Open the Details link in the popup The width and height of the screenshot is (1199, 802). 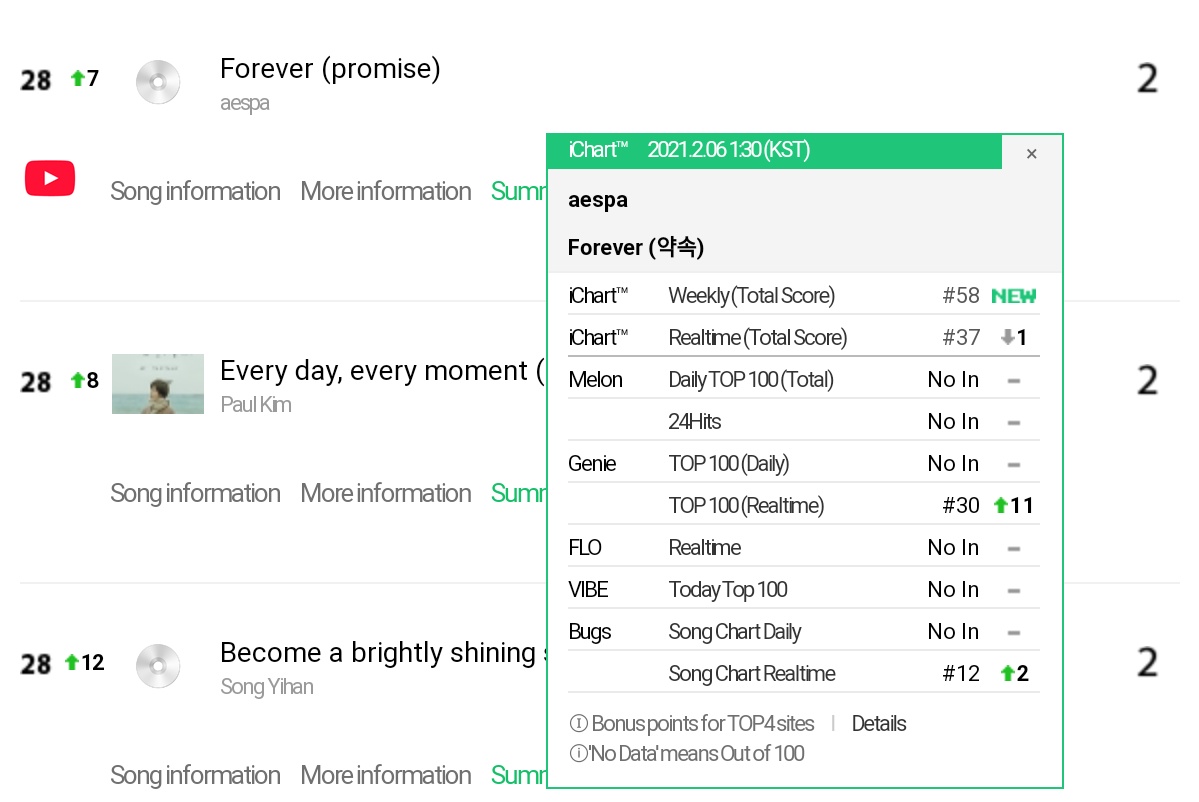tap(879, 723)
